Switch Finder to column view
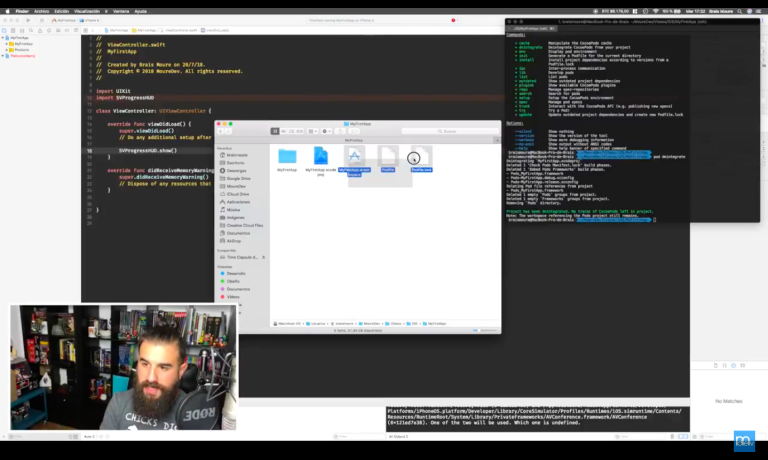The image size is (768, 460). tap(291, 131)
